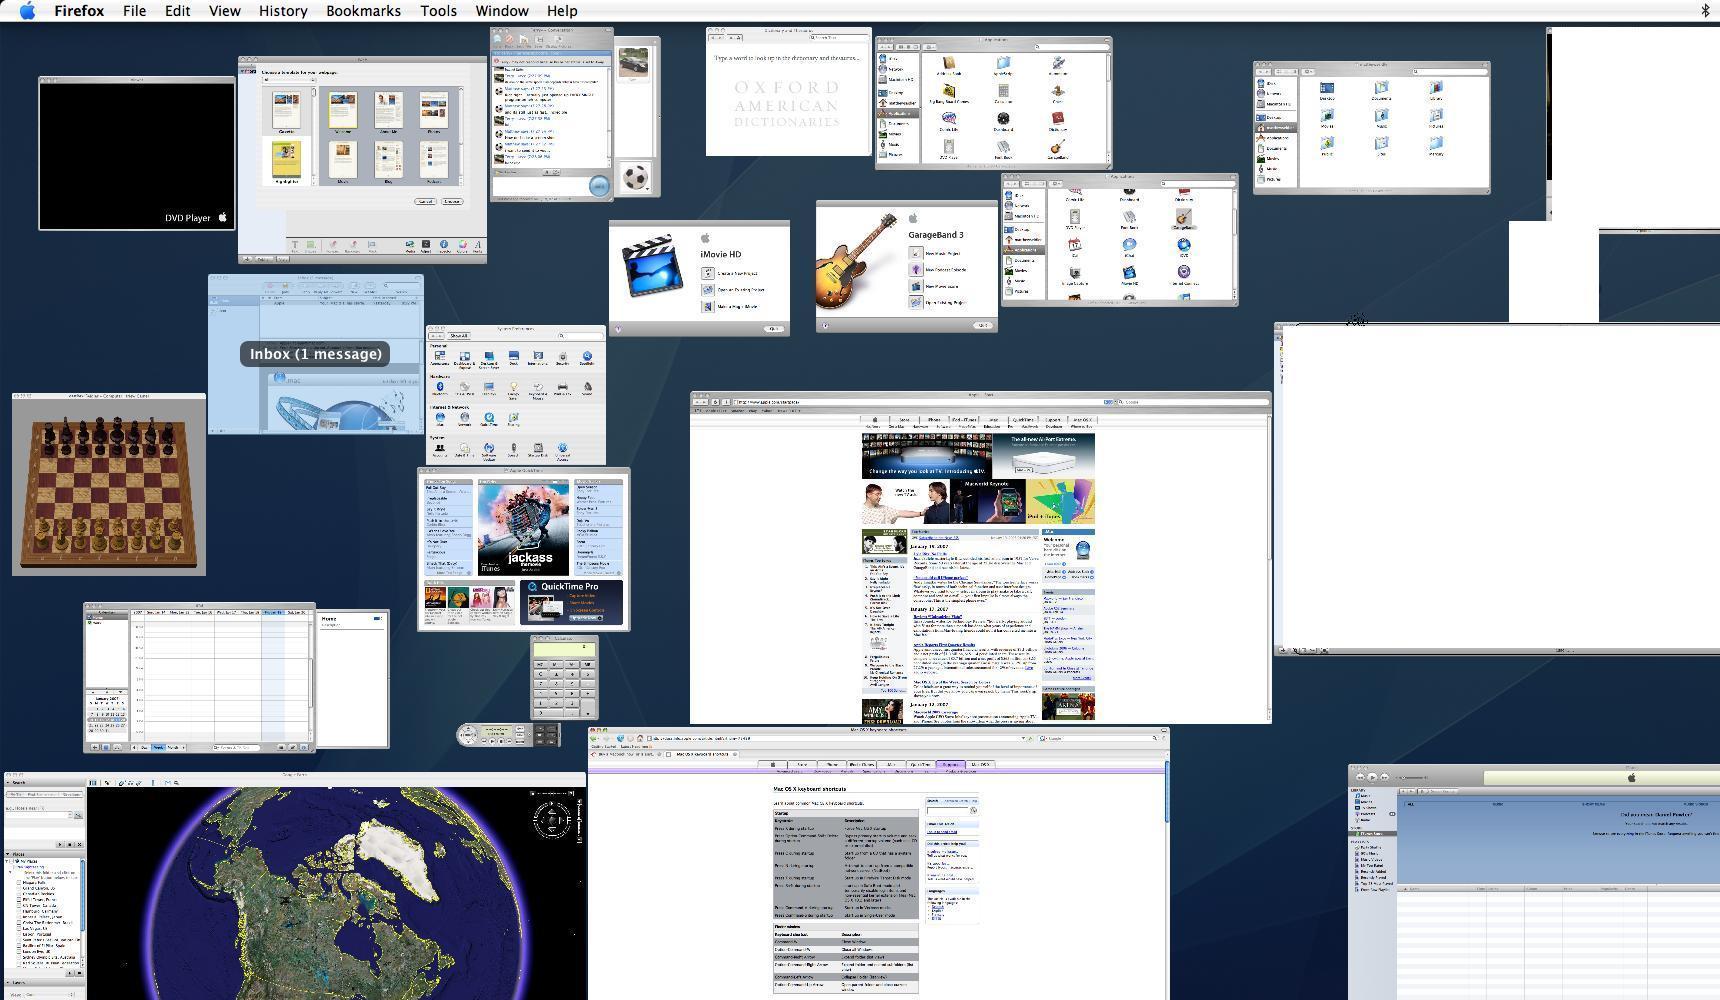
Task: Click Dashboard icon in top Applications Finder window
Action: [x=1003, y=121]
